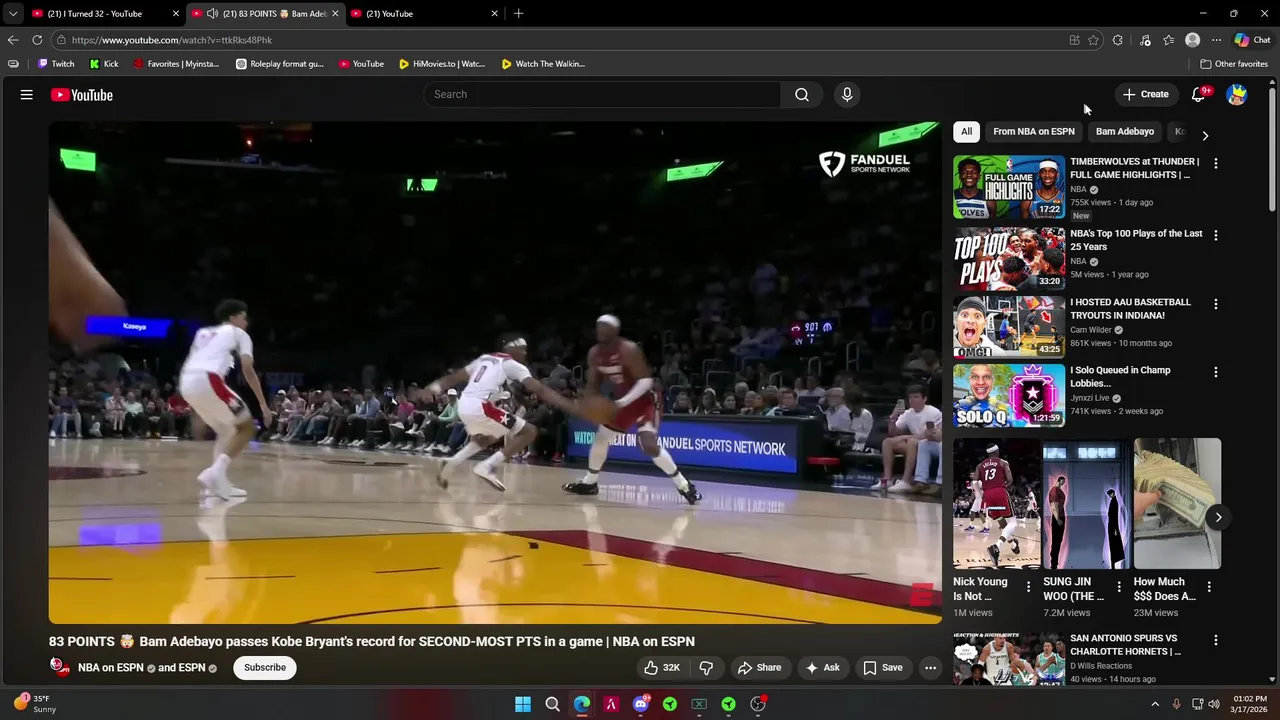
Task: Select the Bam Adebayo filter chip
Action: (x=1124, y=132)
